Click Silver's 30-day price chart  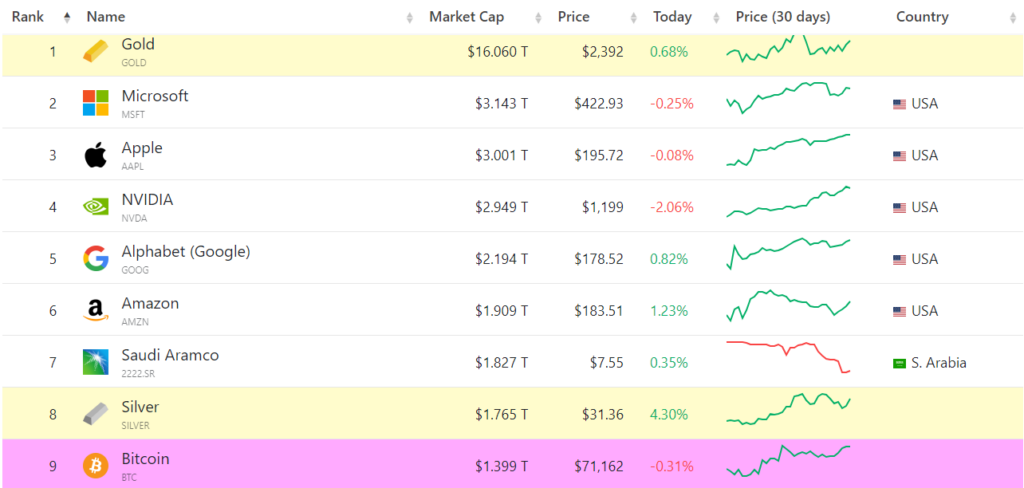(x=788, y=410)
